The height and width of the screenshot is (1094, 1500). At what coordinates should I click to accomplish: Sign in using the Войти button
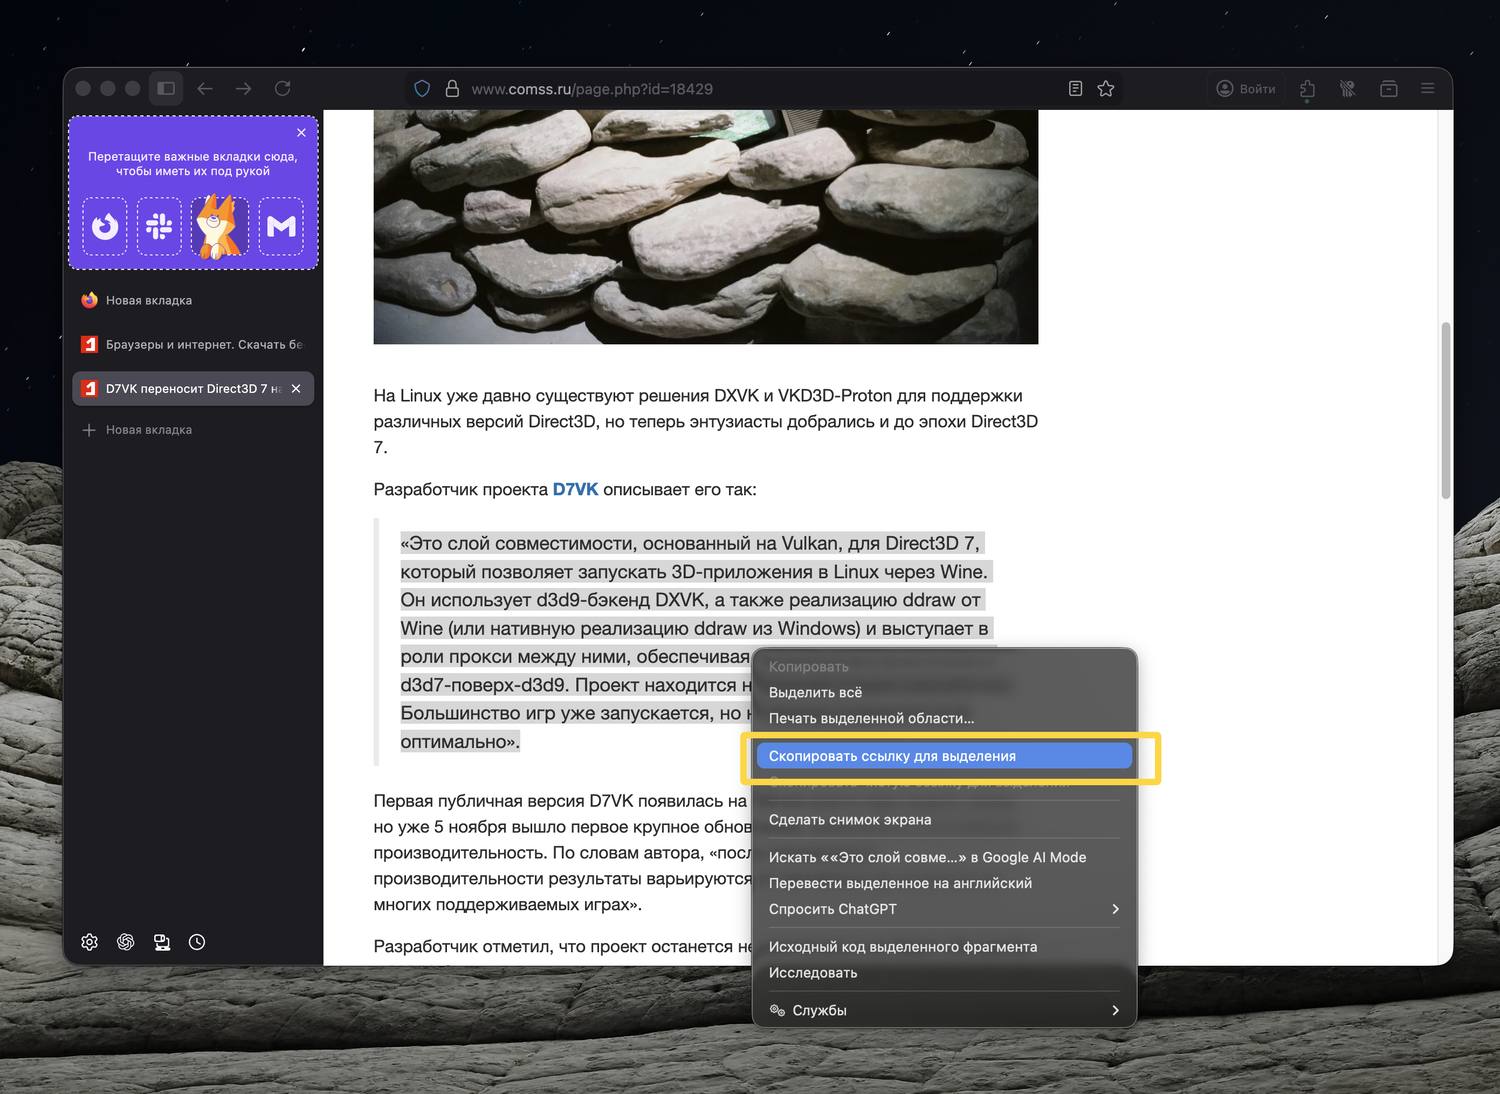pos(1246,89)
